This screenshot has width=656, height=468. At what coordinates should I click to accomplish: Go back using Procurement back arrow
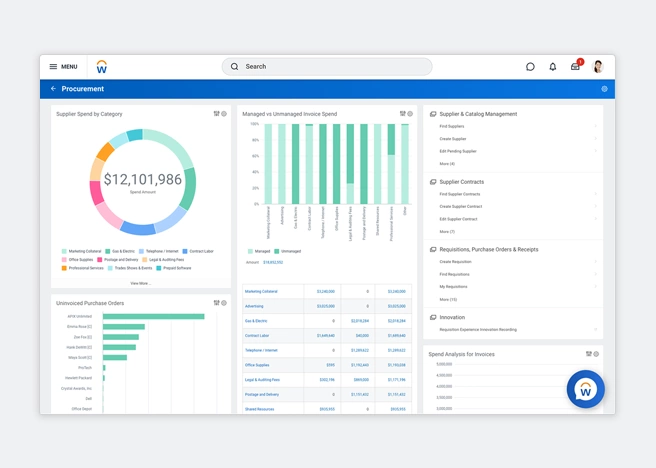tap(54, 89)
